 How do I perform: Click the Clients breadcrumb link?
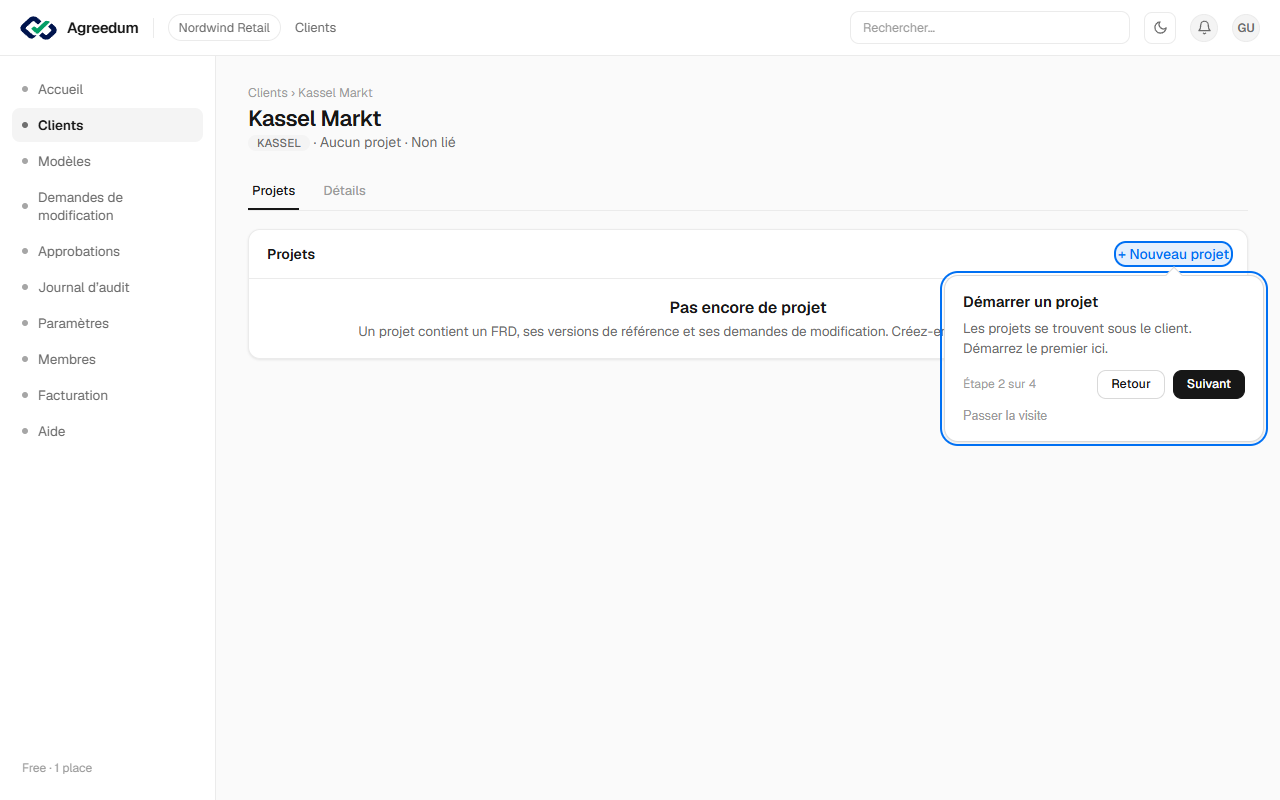pos(267,93)
